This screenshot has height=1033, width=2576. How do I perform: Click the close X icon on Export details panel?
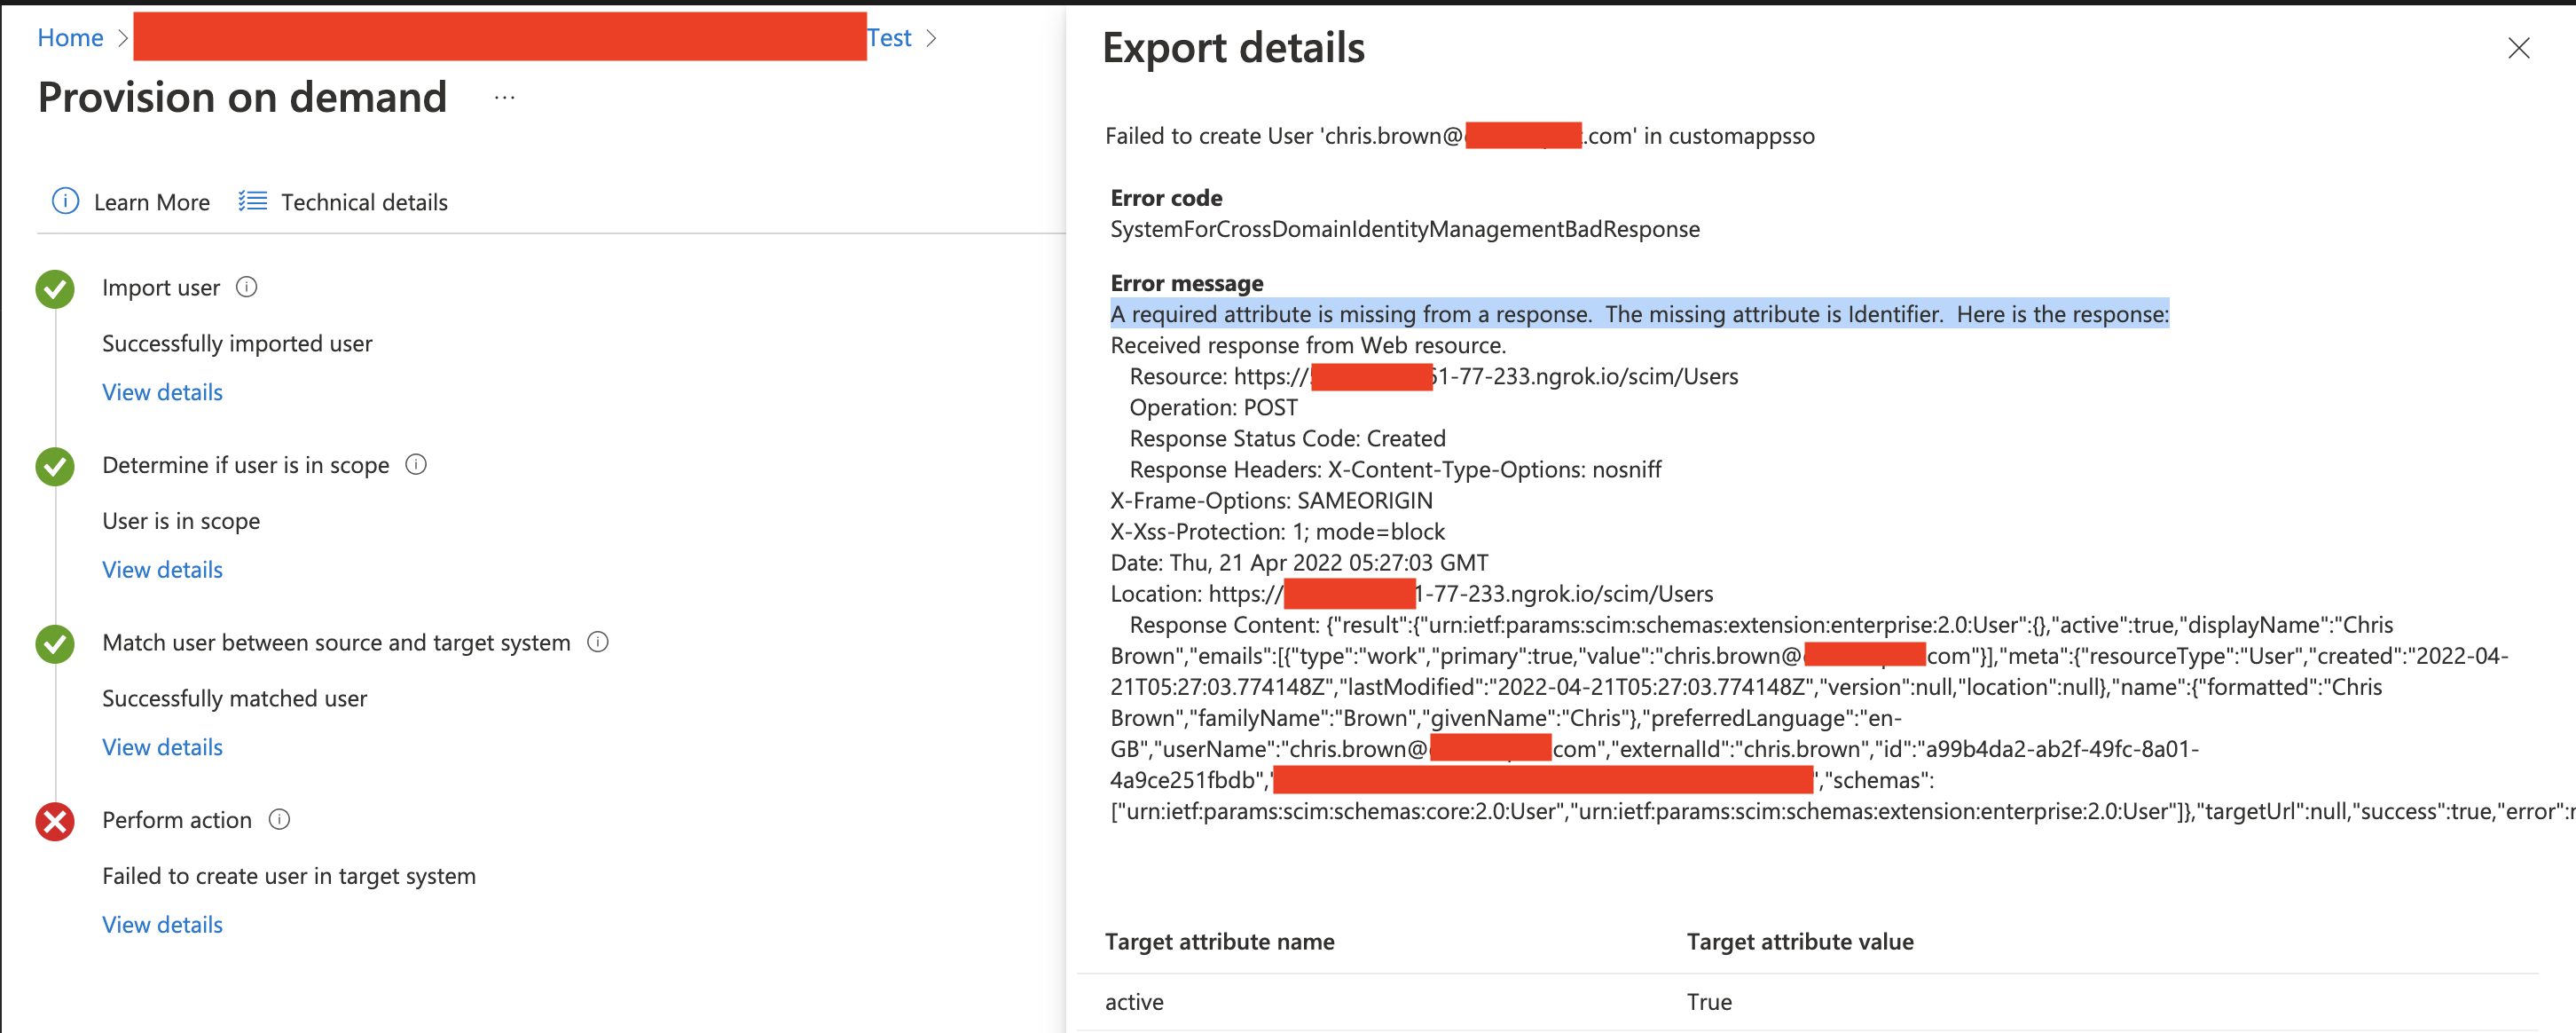2517,50
